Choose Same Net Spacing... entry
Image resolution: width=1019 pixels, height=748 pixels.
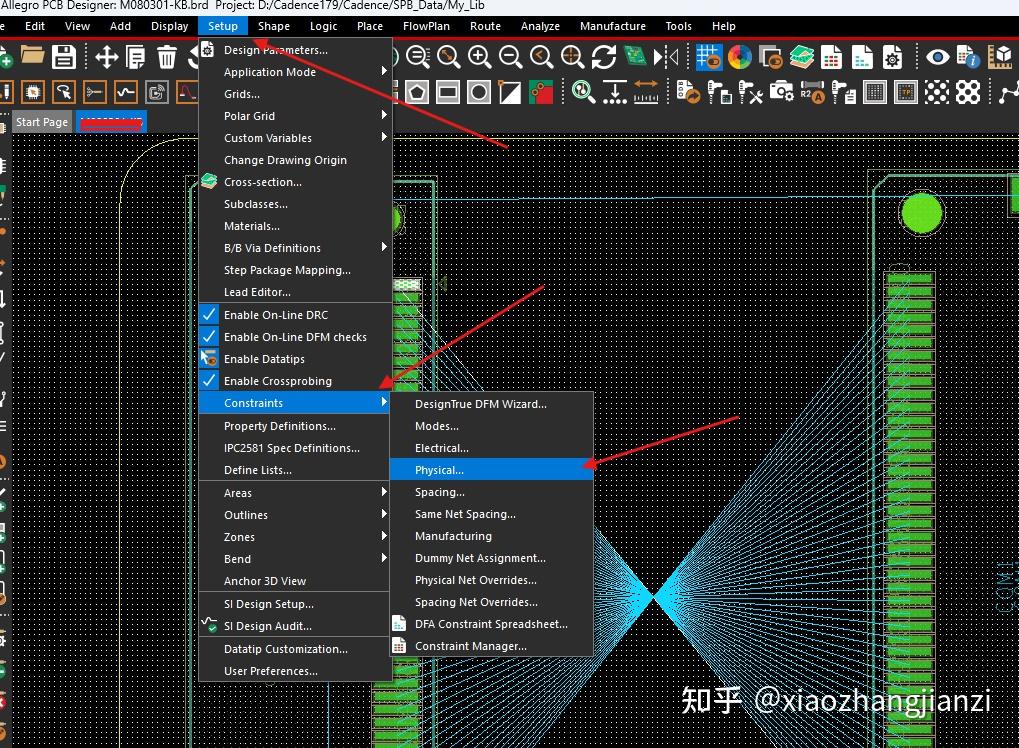pyautogui.click(x=491, y=514)
